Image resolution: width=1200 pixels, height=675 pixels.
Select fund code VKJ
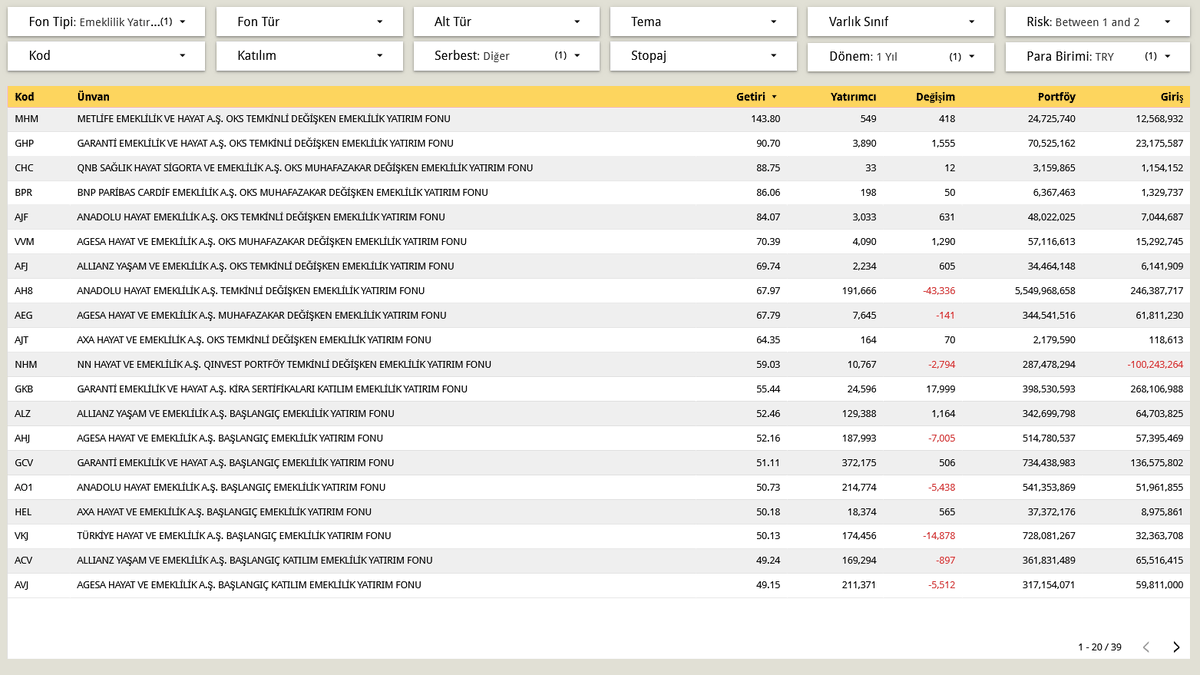22,536
